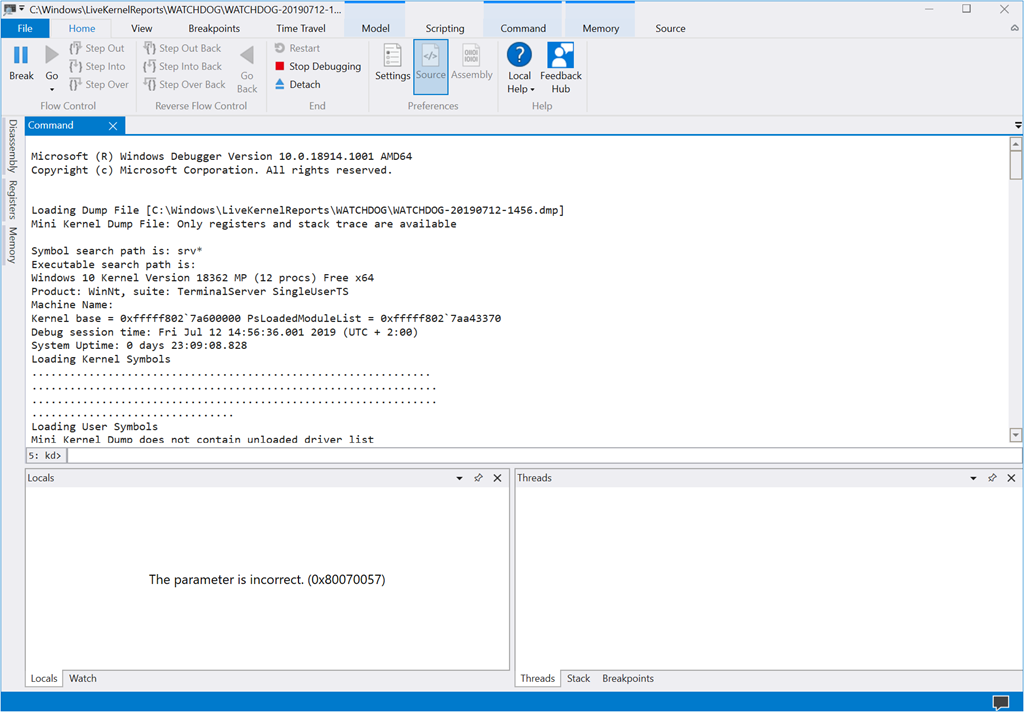Close the Command tab
Viewport: 1024px width, 712px height.
click(113, 126)
